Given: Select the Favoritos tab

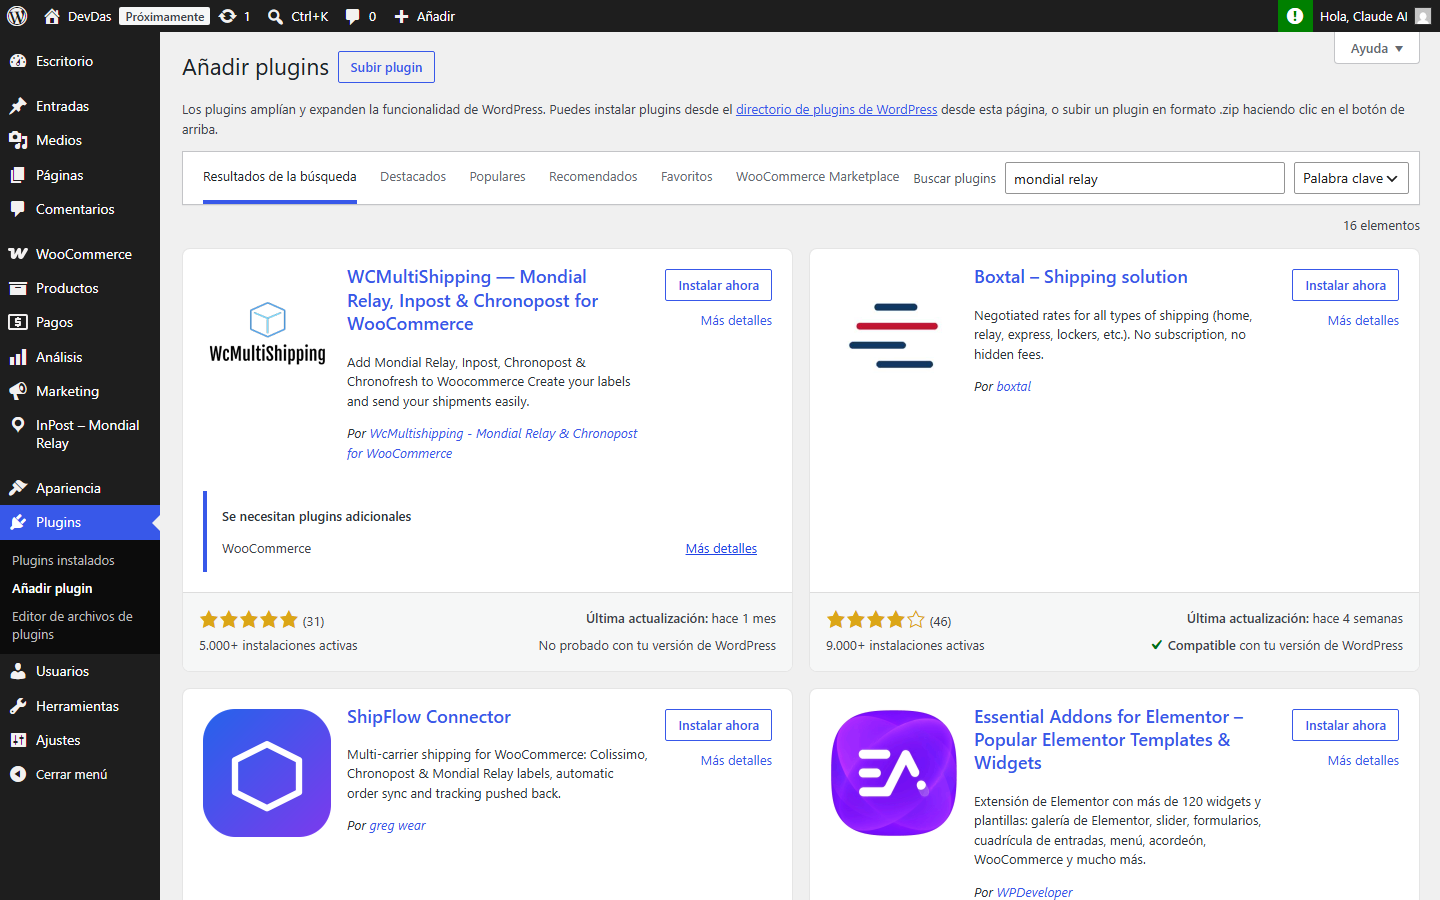Looking at the screenshot, I should click(x=687, y=177).
